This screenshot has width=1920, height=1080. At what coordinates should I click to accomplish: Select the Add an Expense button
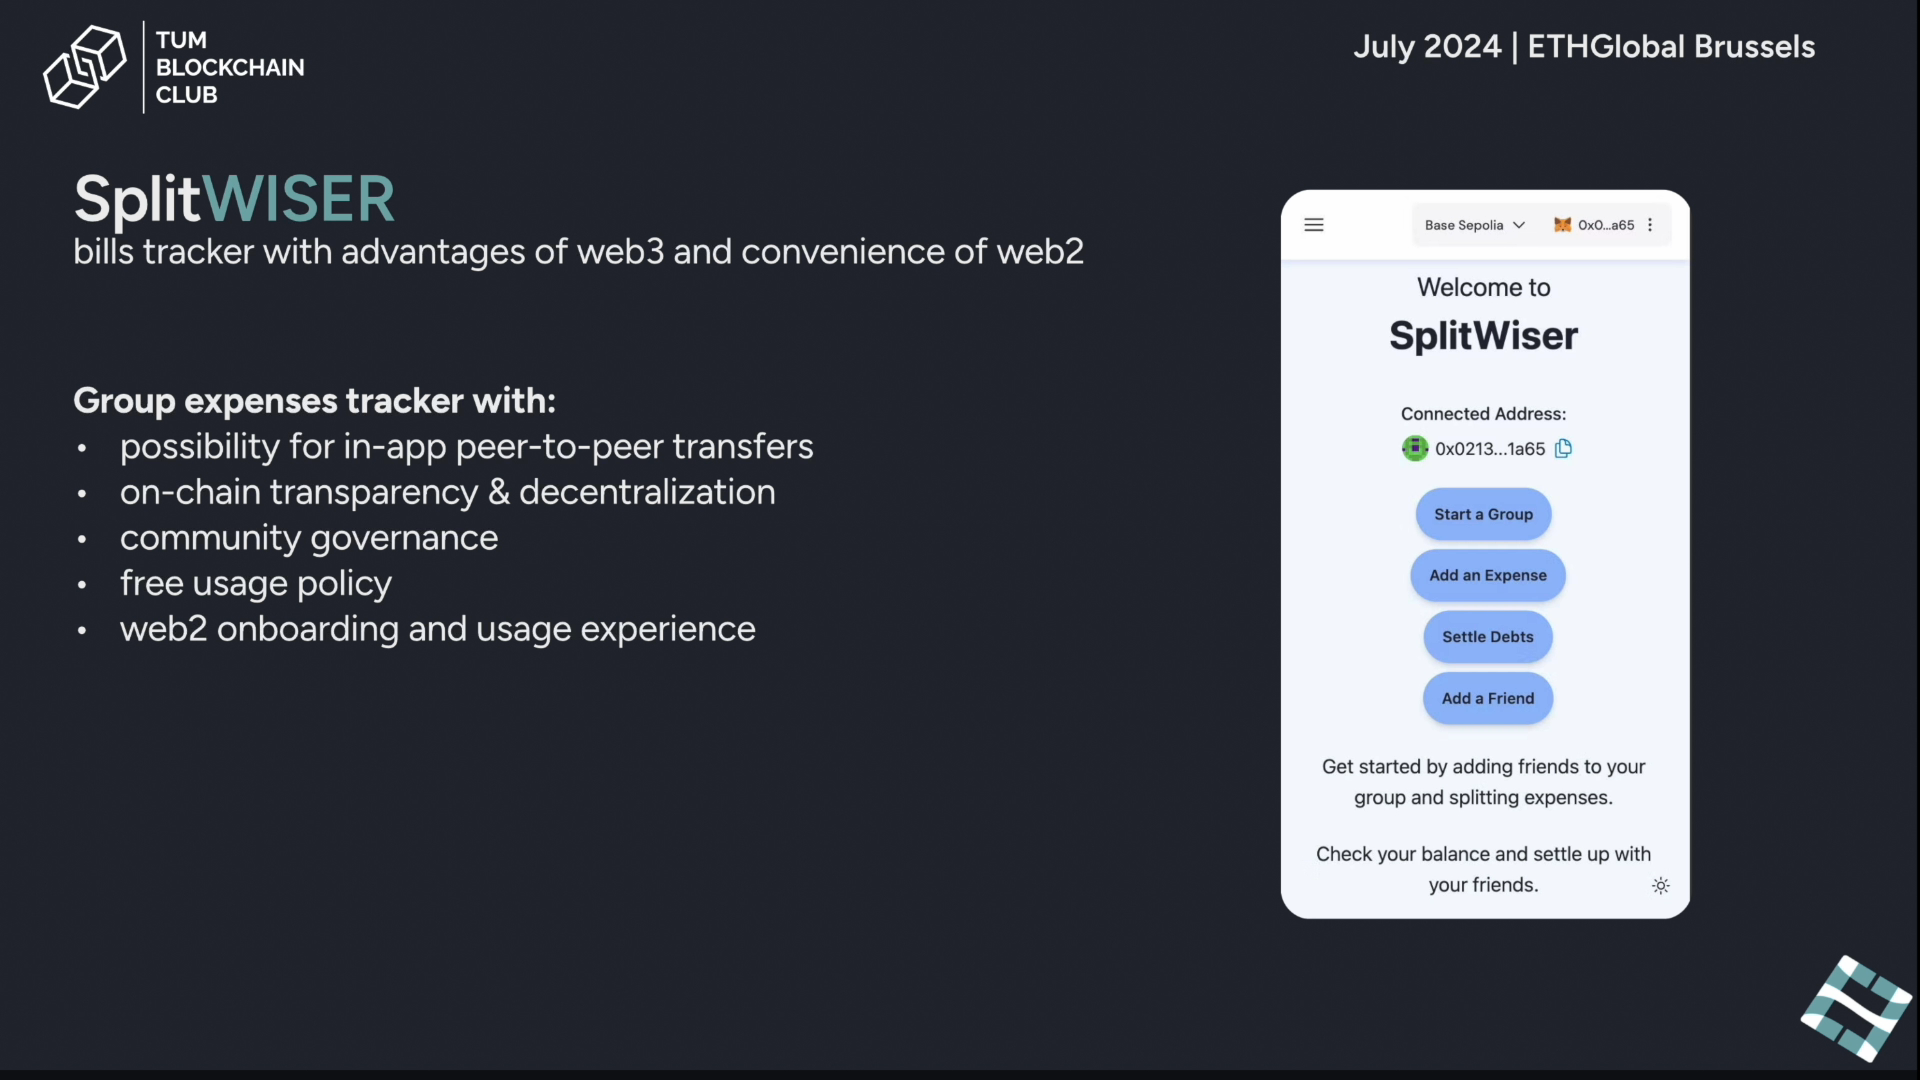point(1488,575)
